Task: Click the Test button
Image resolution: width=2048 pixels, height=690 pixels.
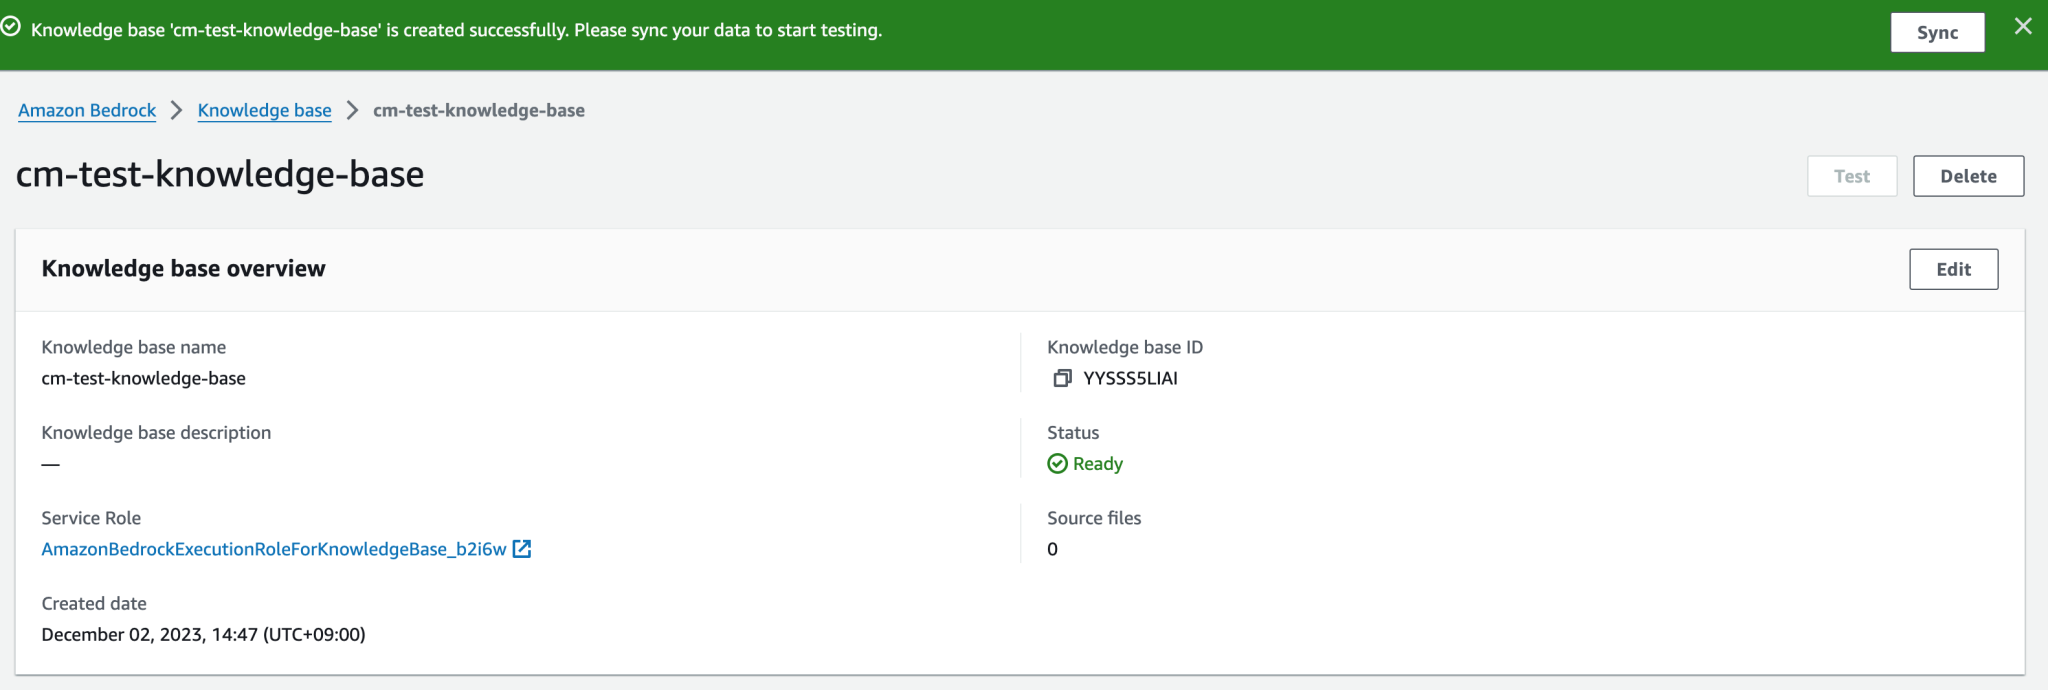Action: pyautogui.click(x=1851, y=176)
